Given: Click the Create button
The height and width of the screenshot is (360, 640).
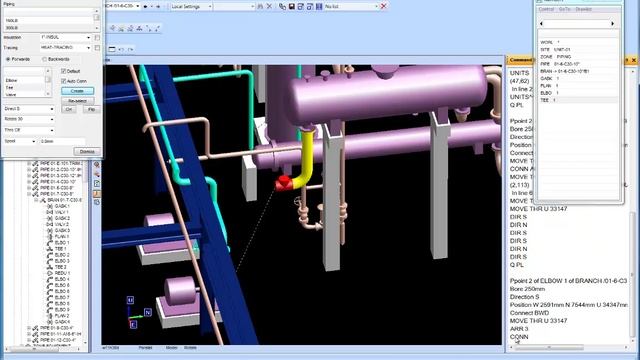Looking at the screenshot, I should pyautogui.click(x=77, y=91).
